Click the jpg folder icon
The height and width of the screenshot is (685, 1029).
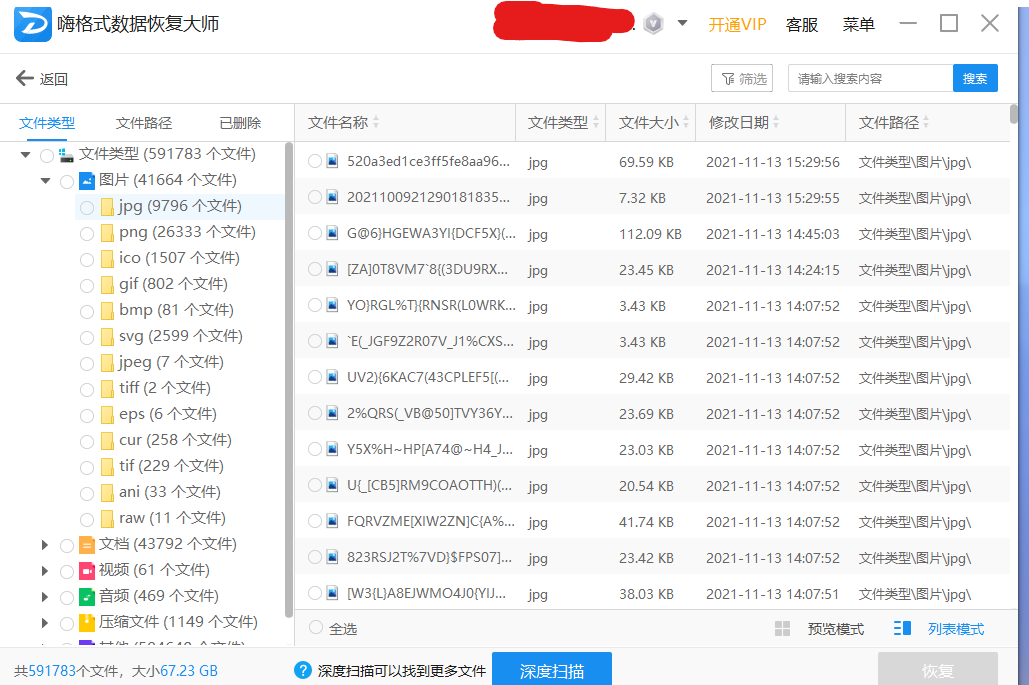click(x=108, y=207)
